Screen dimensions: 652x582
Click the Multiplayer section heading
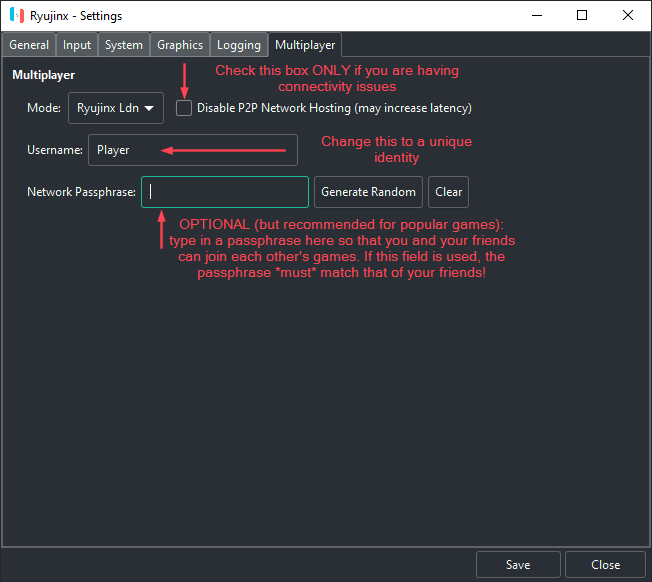click(44, 75)
